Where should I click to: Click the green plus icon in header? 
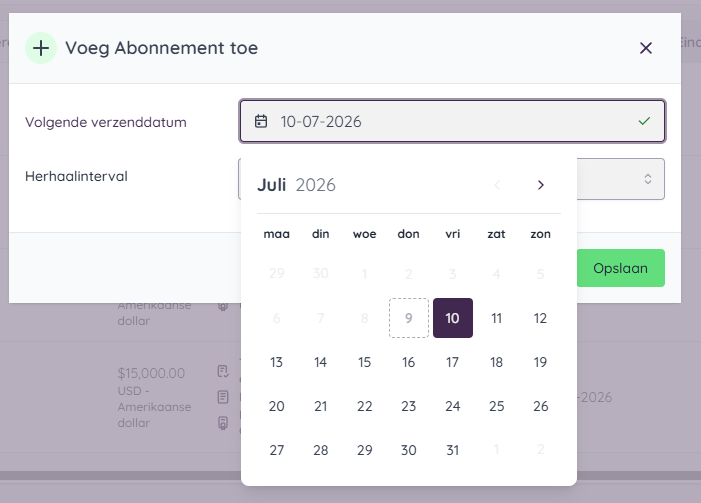41,48
